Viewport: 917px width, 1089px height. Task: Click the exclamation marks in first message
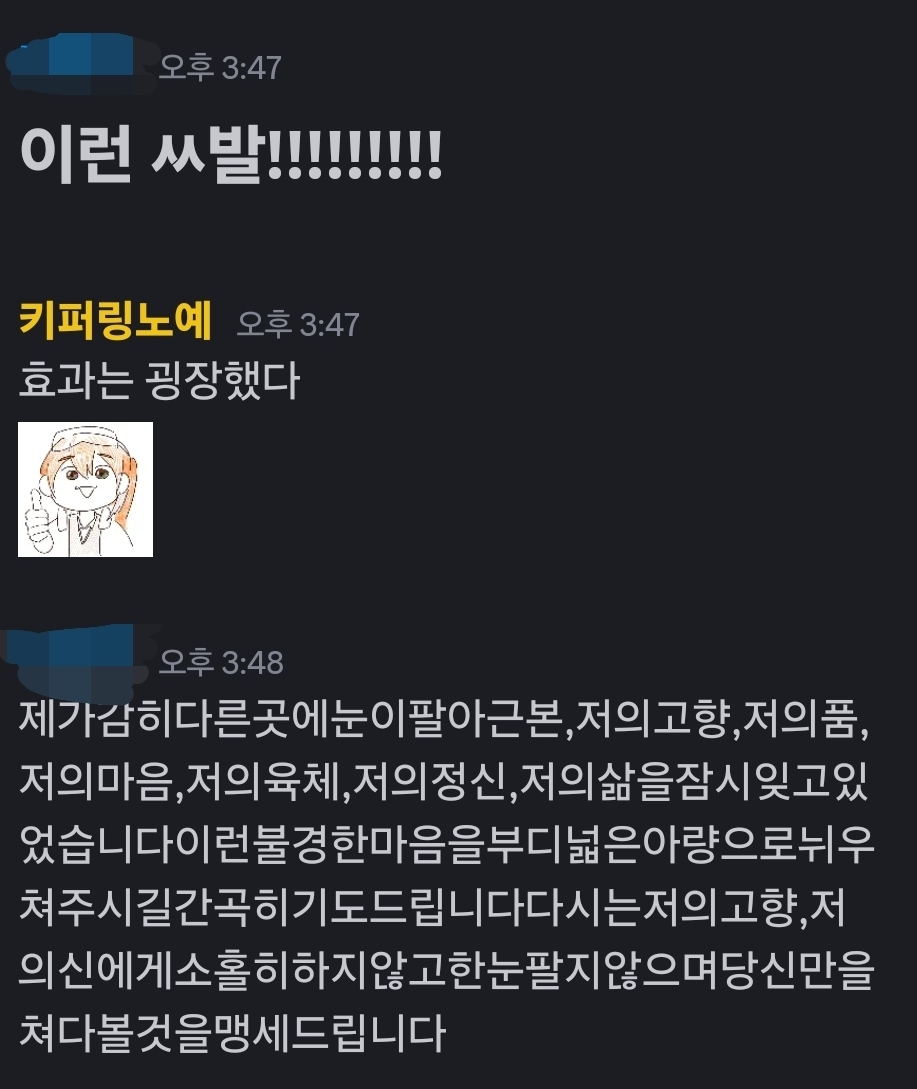point(354,155)
